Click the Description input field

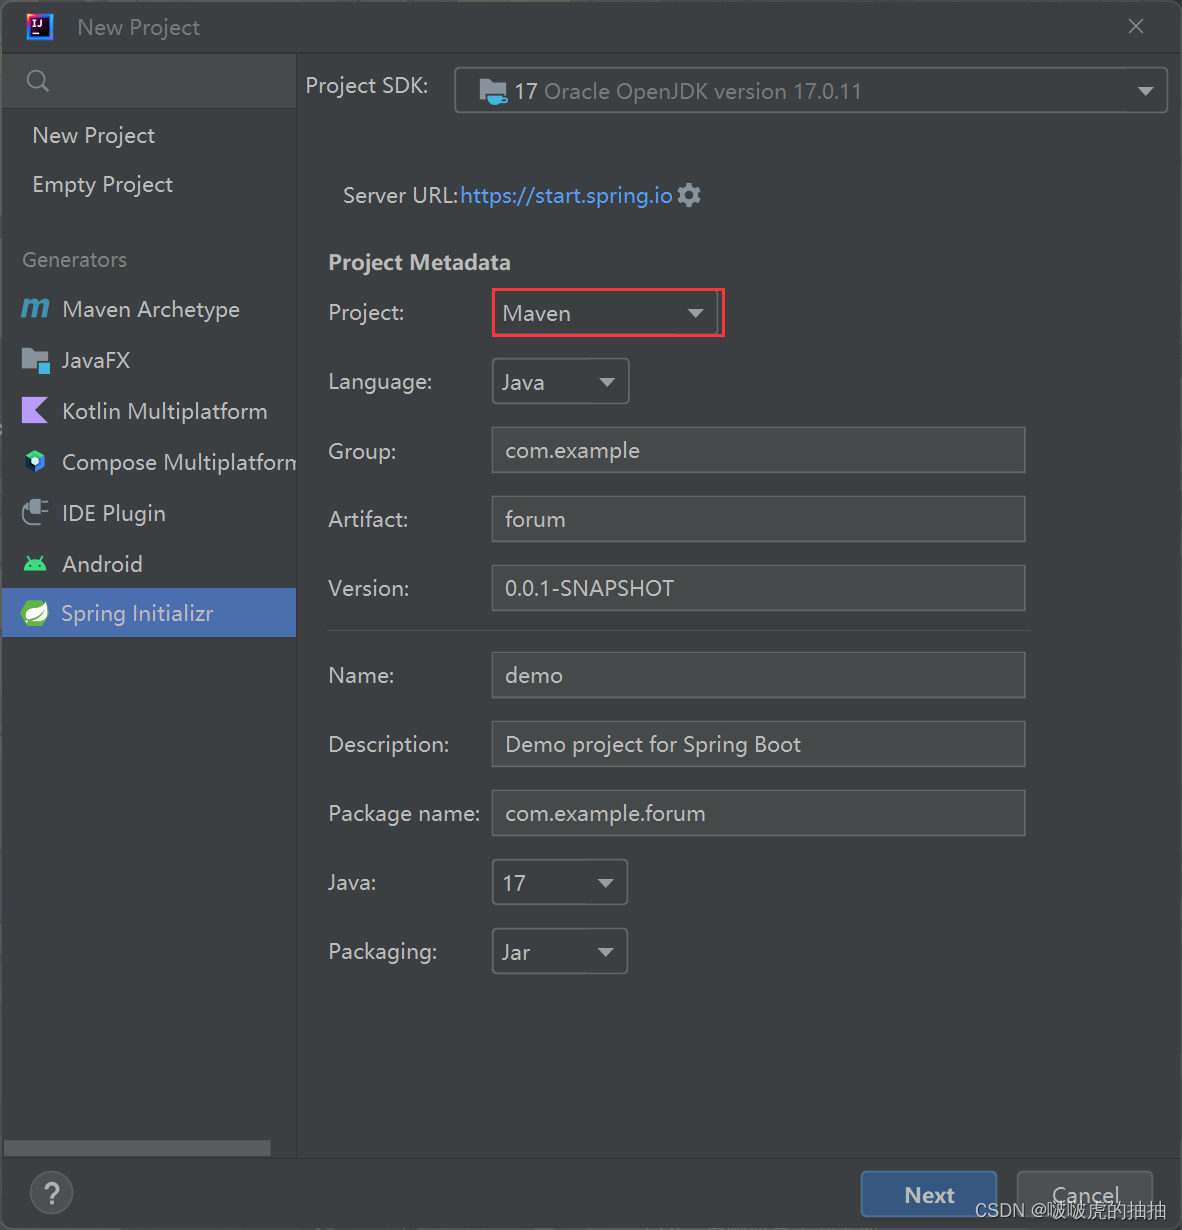tap(758, 744)
